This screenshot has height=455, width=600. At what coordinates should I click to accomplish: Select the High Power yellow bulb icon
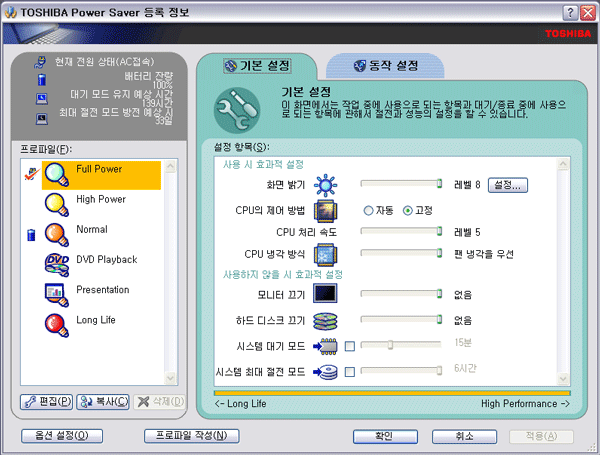(x=57, y=205)
